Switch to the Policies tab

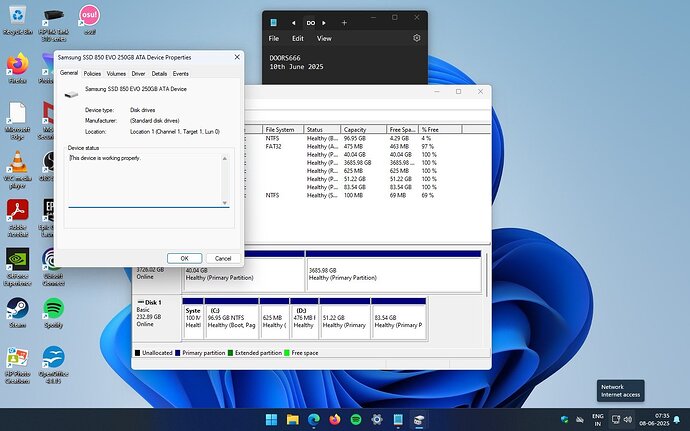pos(92,74)
